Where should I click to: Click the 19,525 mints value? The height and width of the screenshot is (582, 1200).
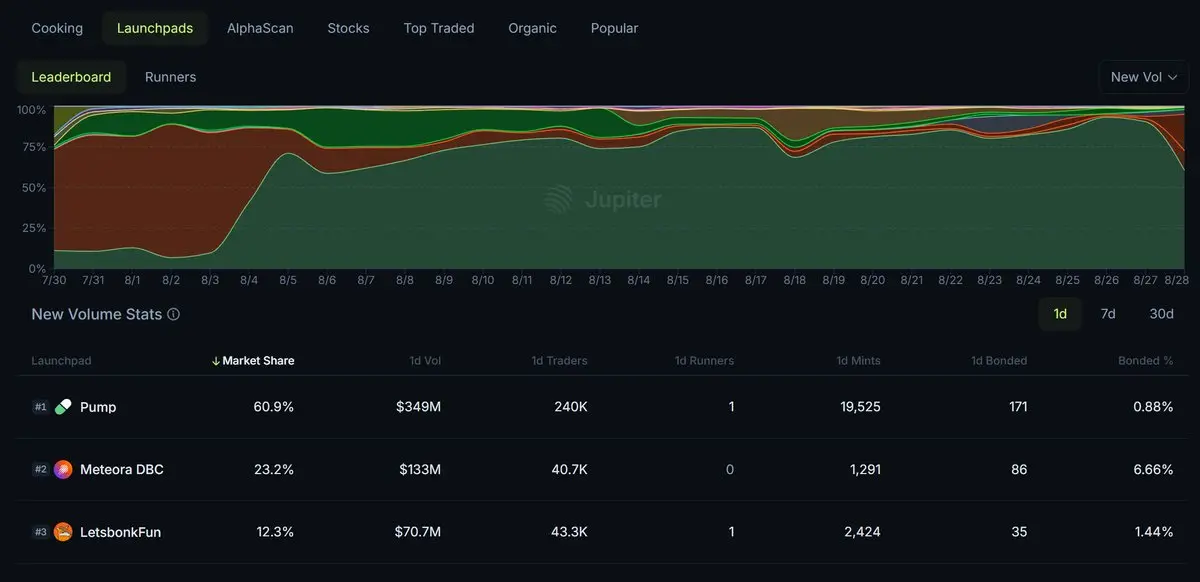point(859,407)
